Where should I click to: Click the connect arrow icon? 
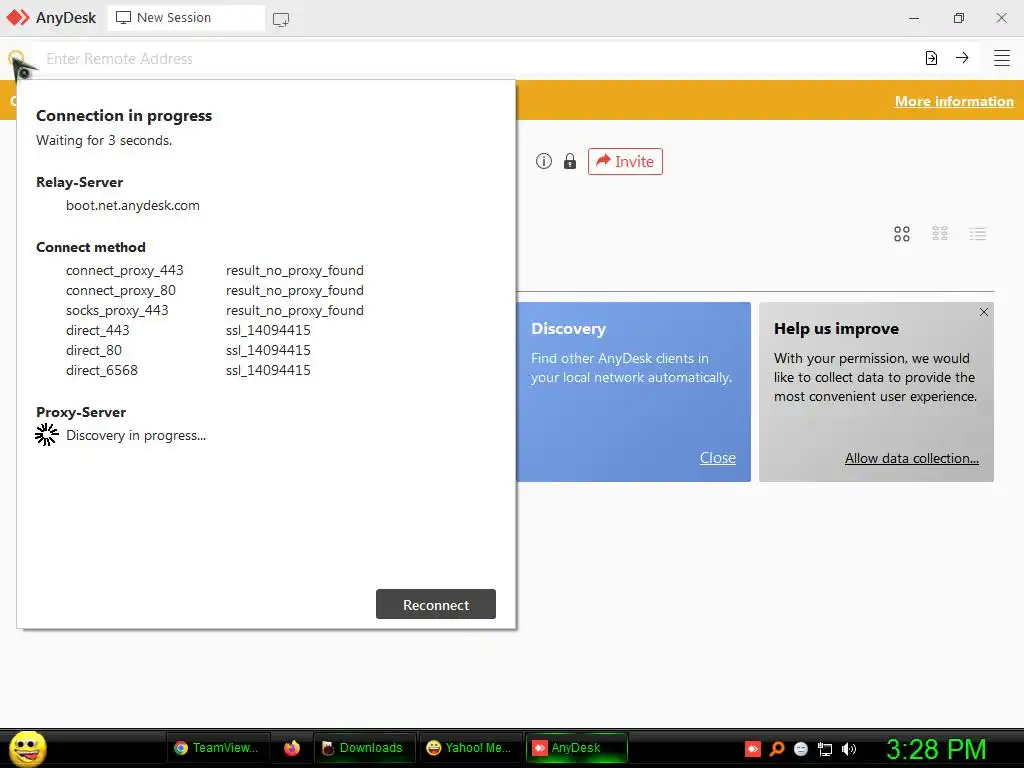coord(962,57)
